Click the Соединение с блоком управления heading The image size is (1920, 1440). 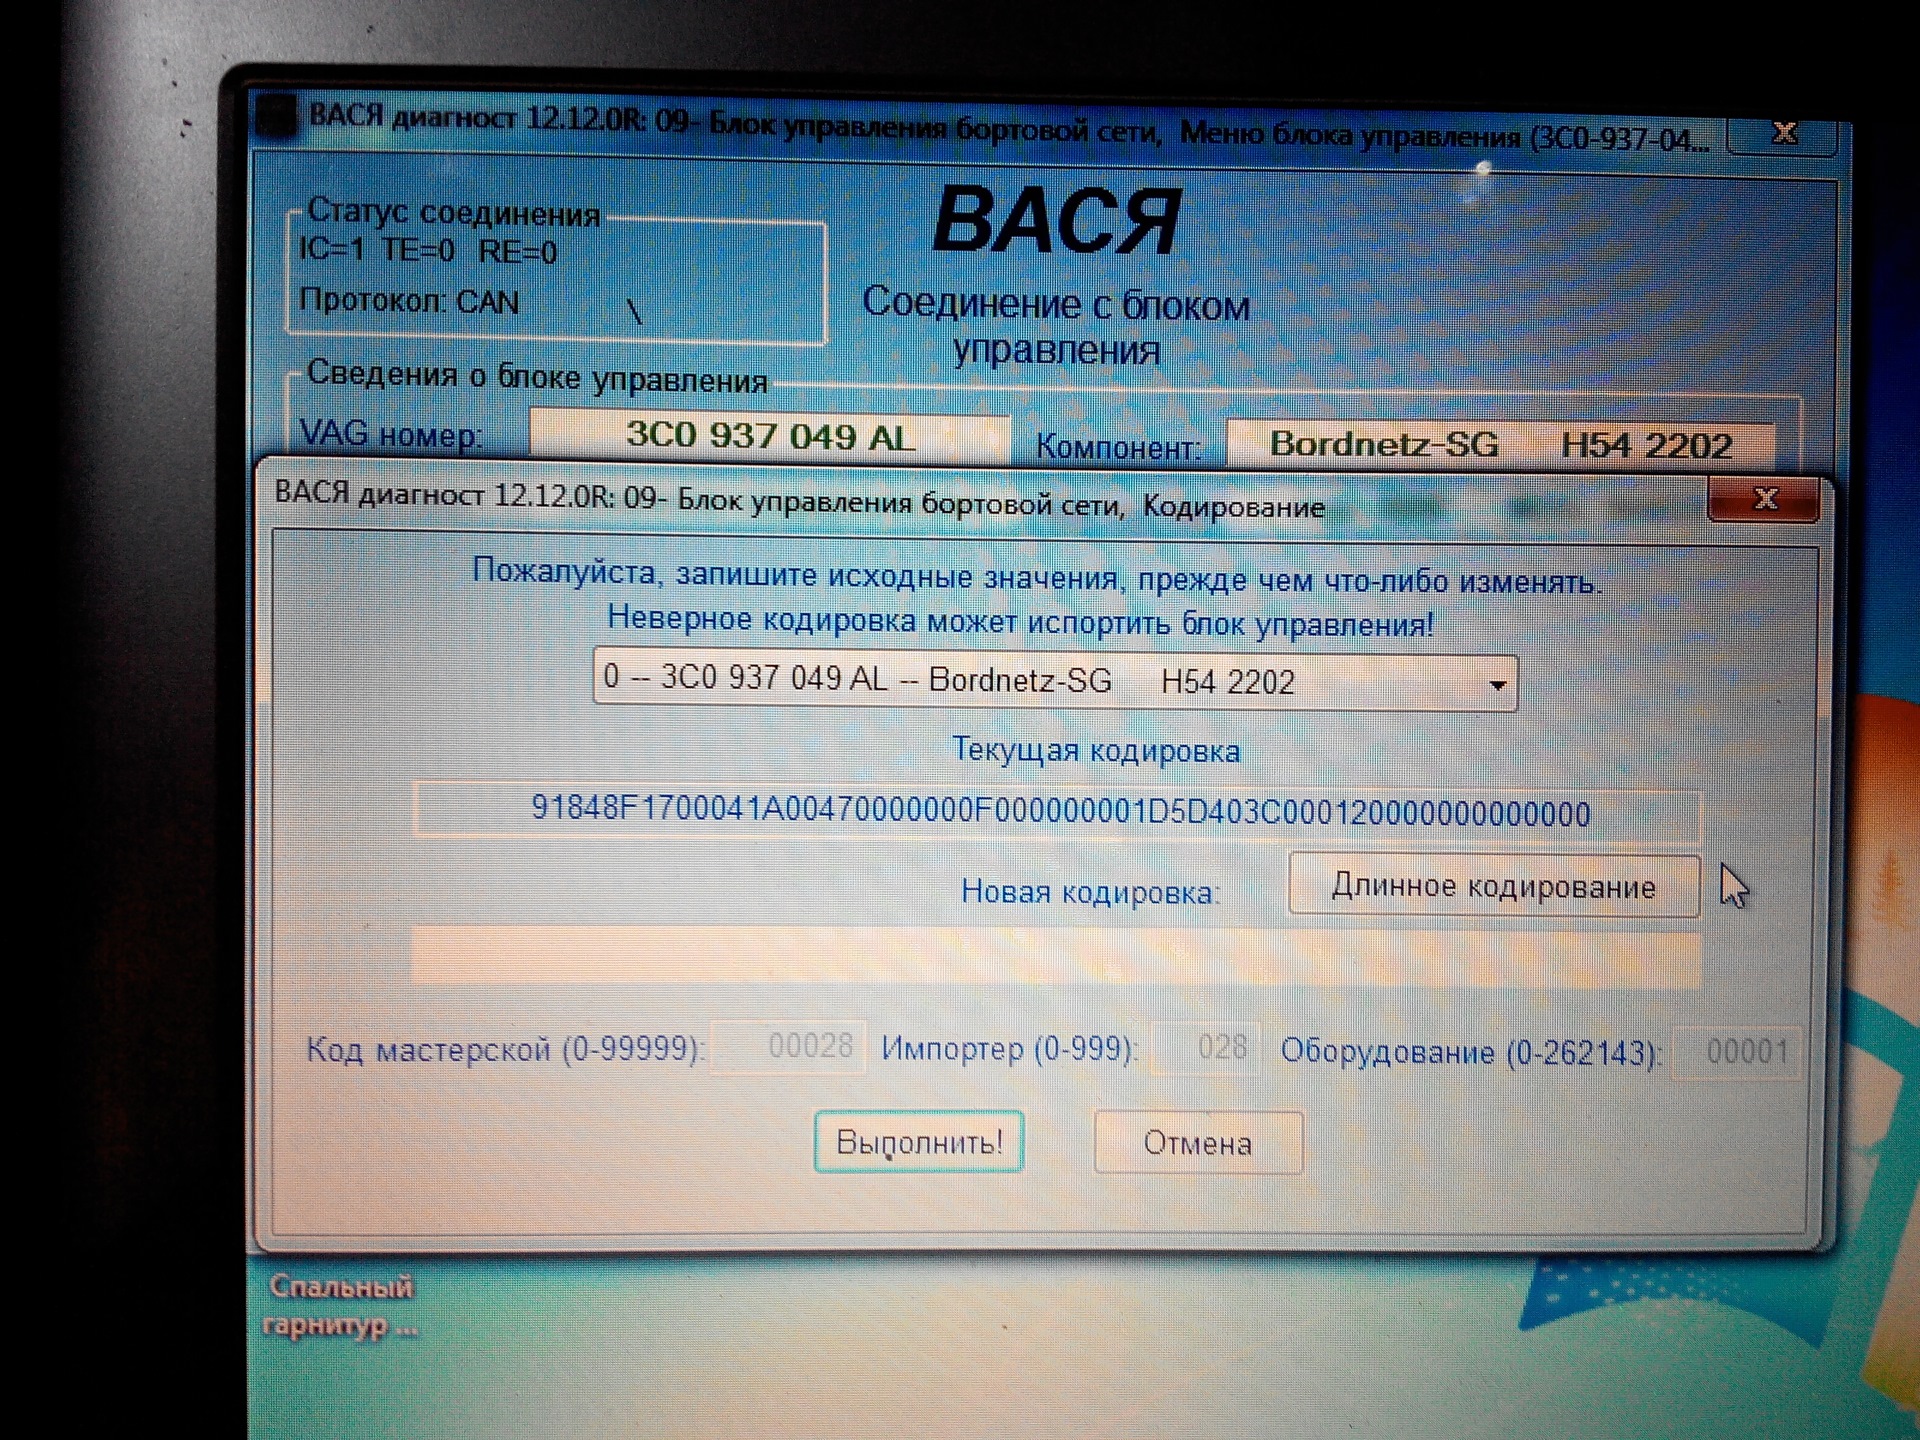1056,327
